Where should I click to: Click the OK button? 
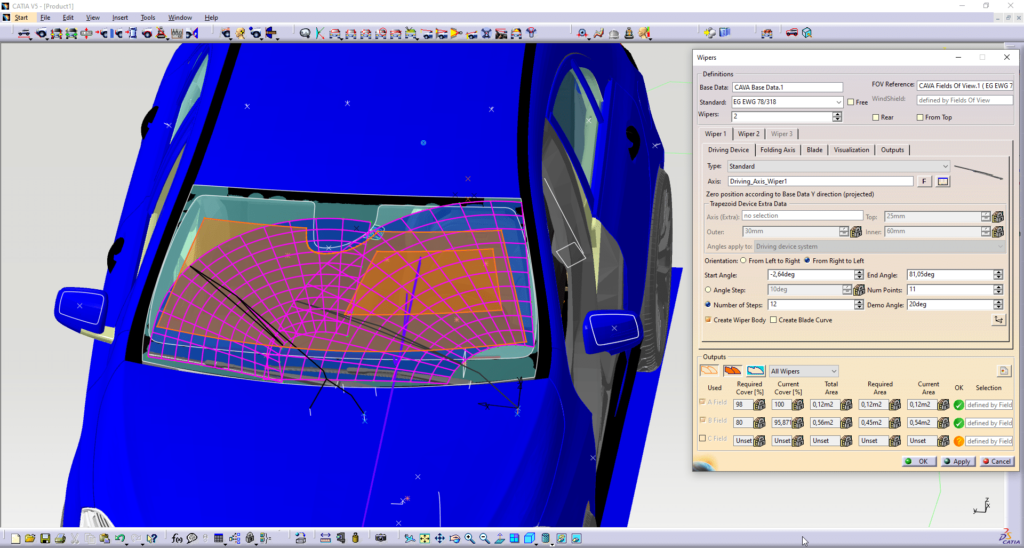pyautogui.click(x=919, y=461)
